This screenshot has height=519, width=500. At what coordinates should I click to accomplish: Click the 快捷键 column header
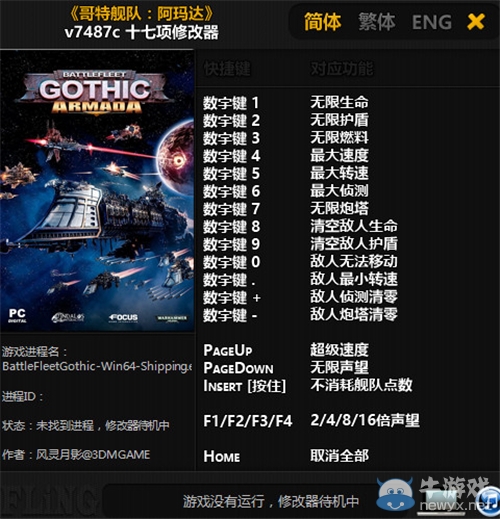pyautogui.click(x=227, y=69)
